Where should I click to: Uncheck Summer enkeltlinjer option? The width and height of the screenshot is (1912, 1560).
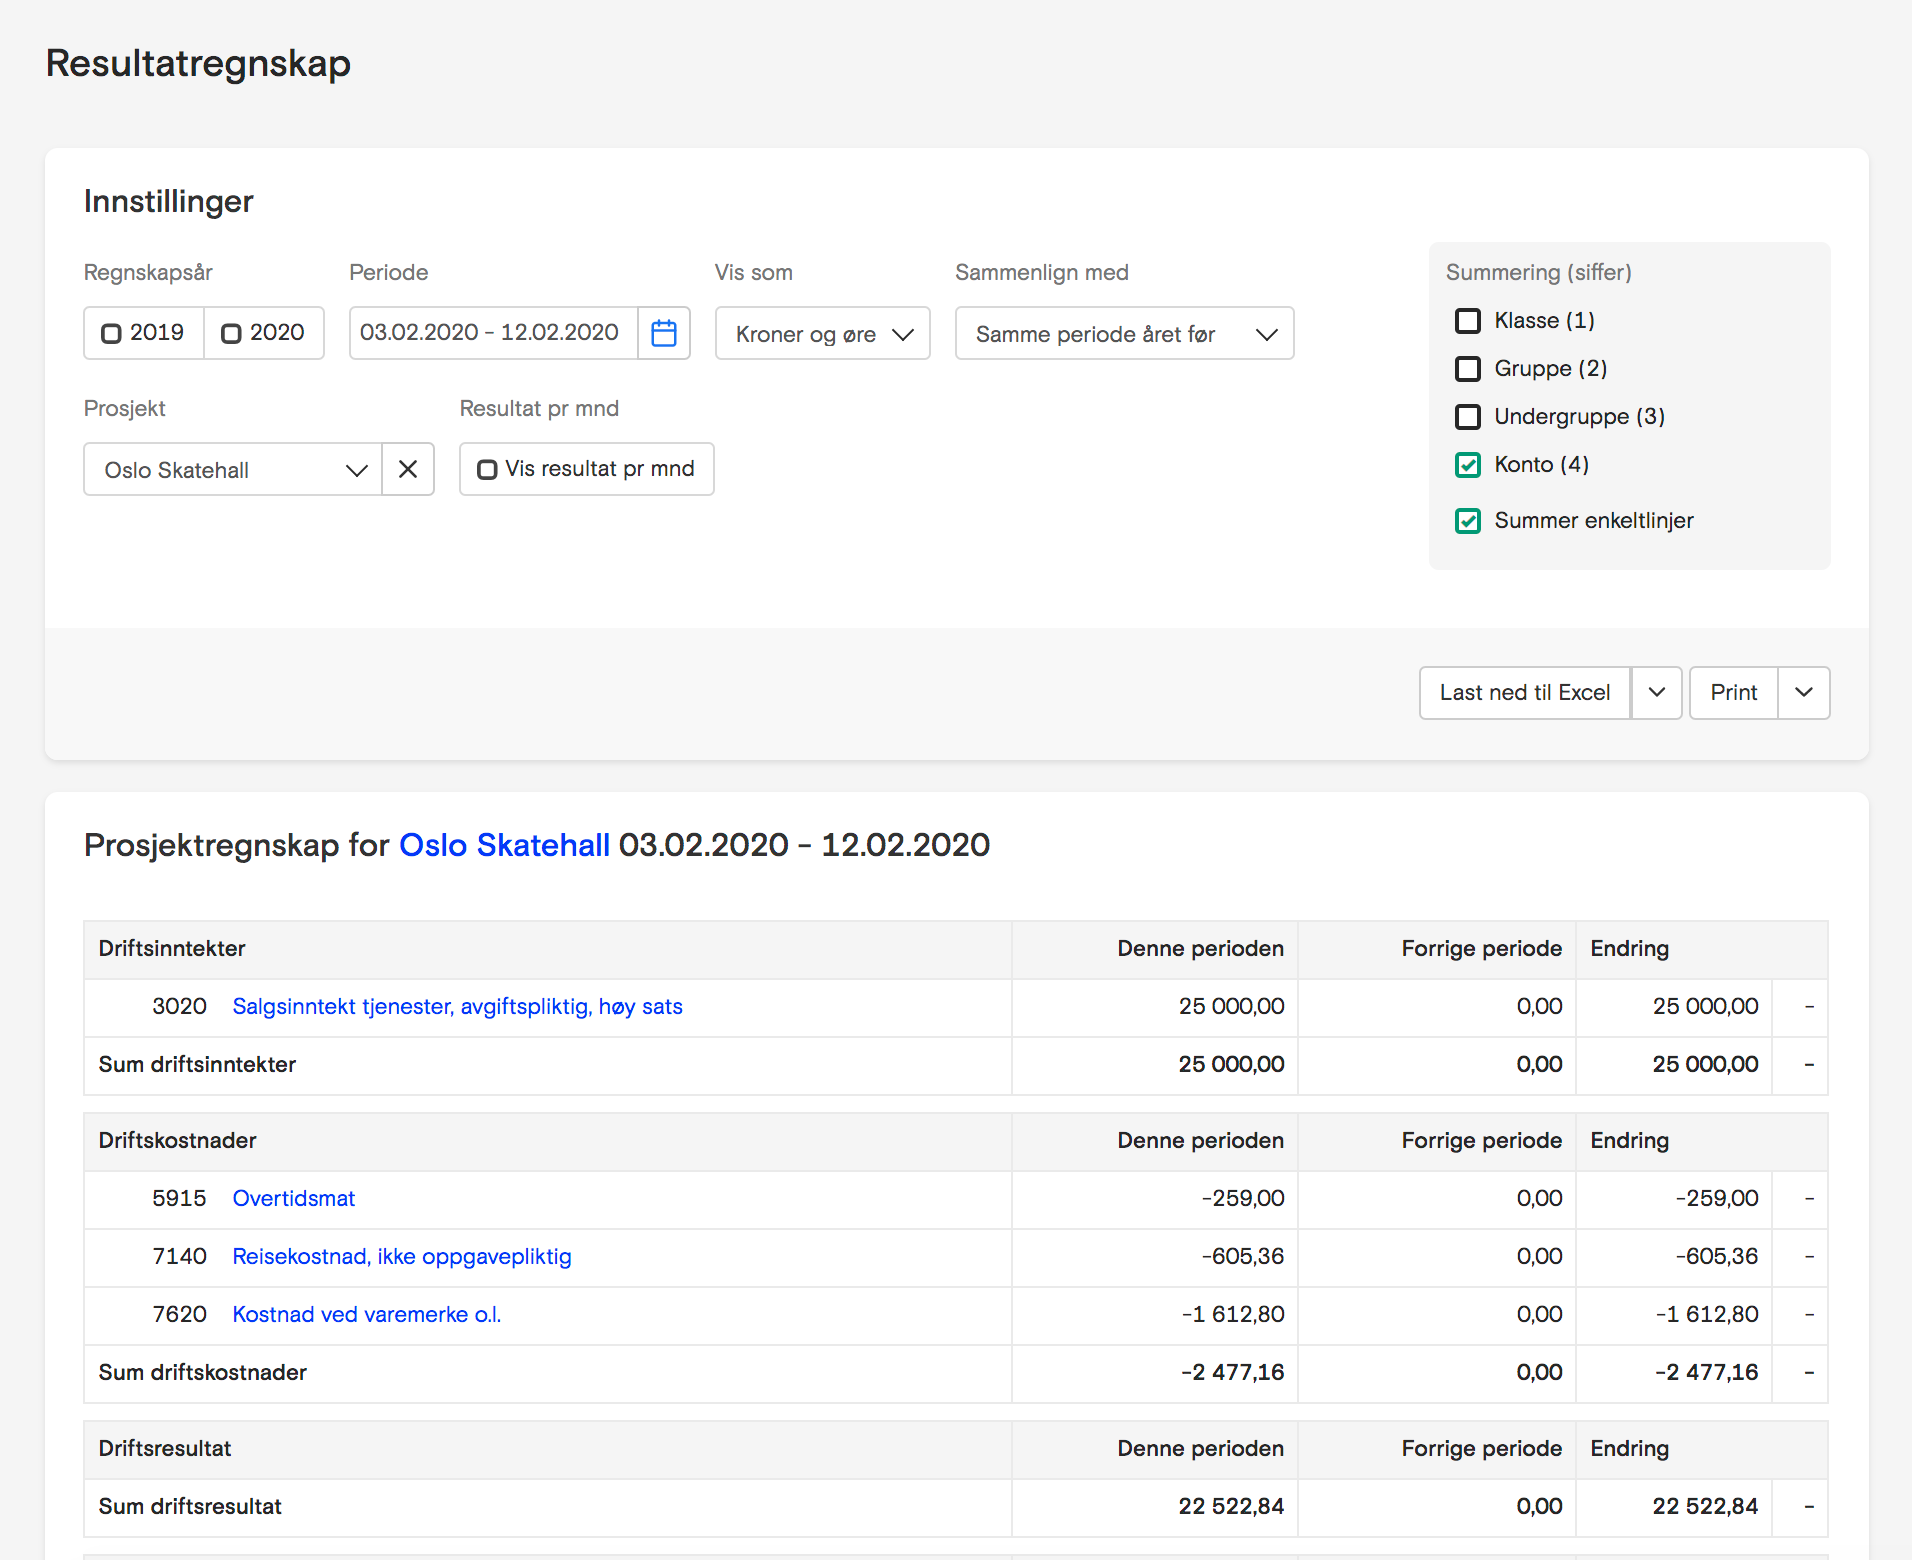click(x=1467, y=521)
